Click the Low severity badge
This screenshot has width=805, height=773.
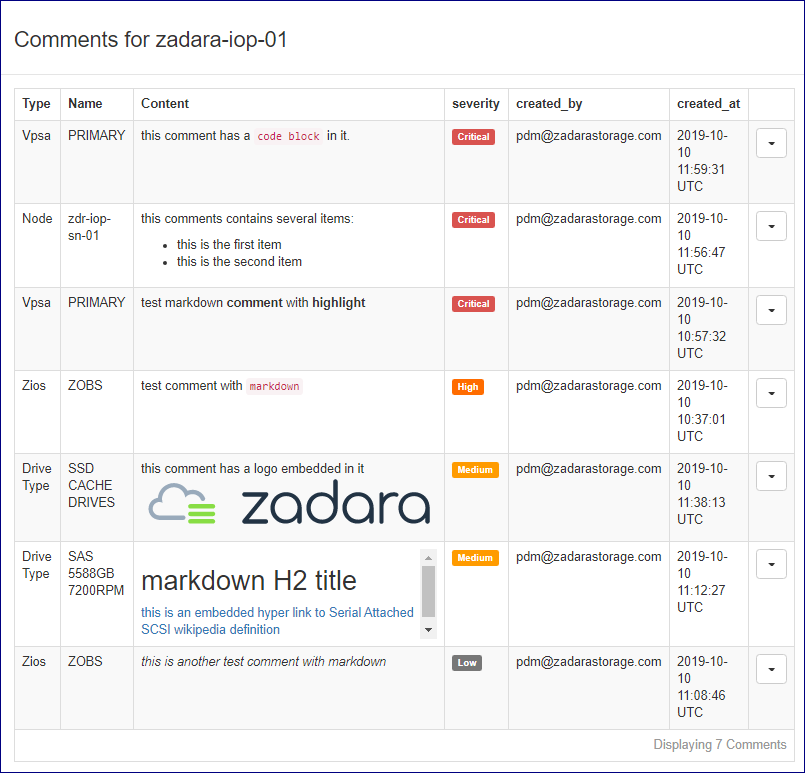466,662
